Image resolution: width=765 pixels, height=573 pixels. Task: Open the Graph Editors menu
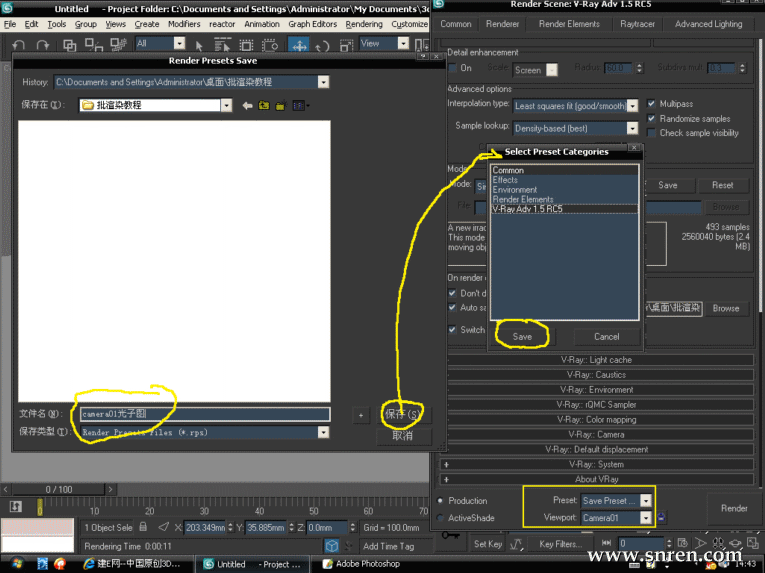coord(313,24)
